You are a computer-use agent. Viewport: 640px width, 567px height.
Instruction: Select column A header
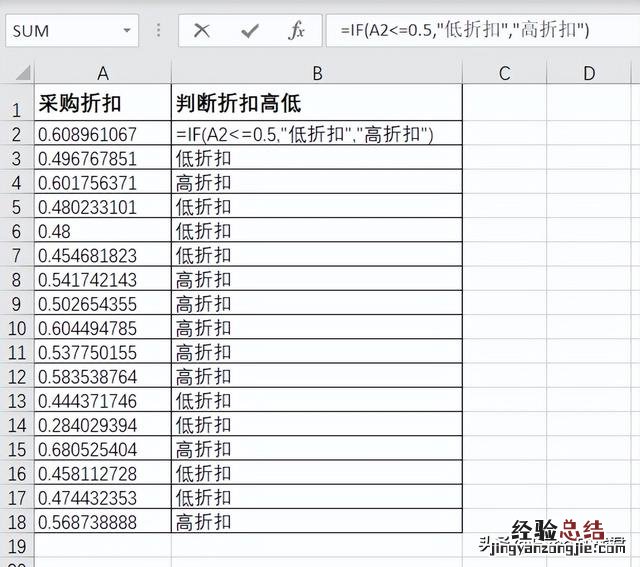coord(102,73)
